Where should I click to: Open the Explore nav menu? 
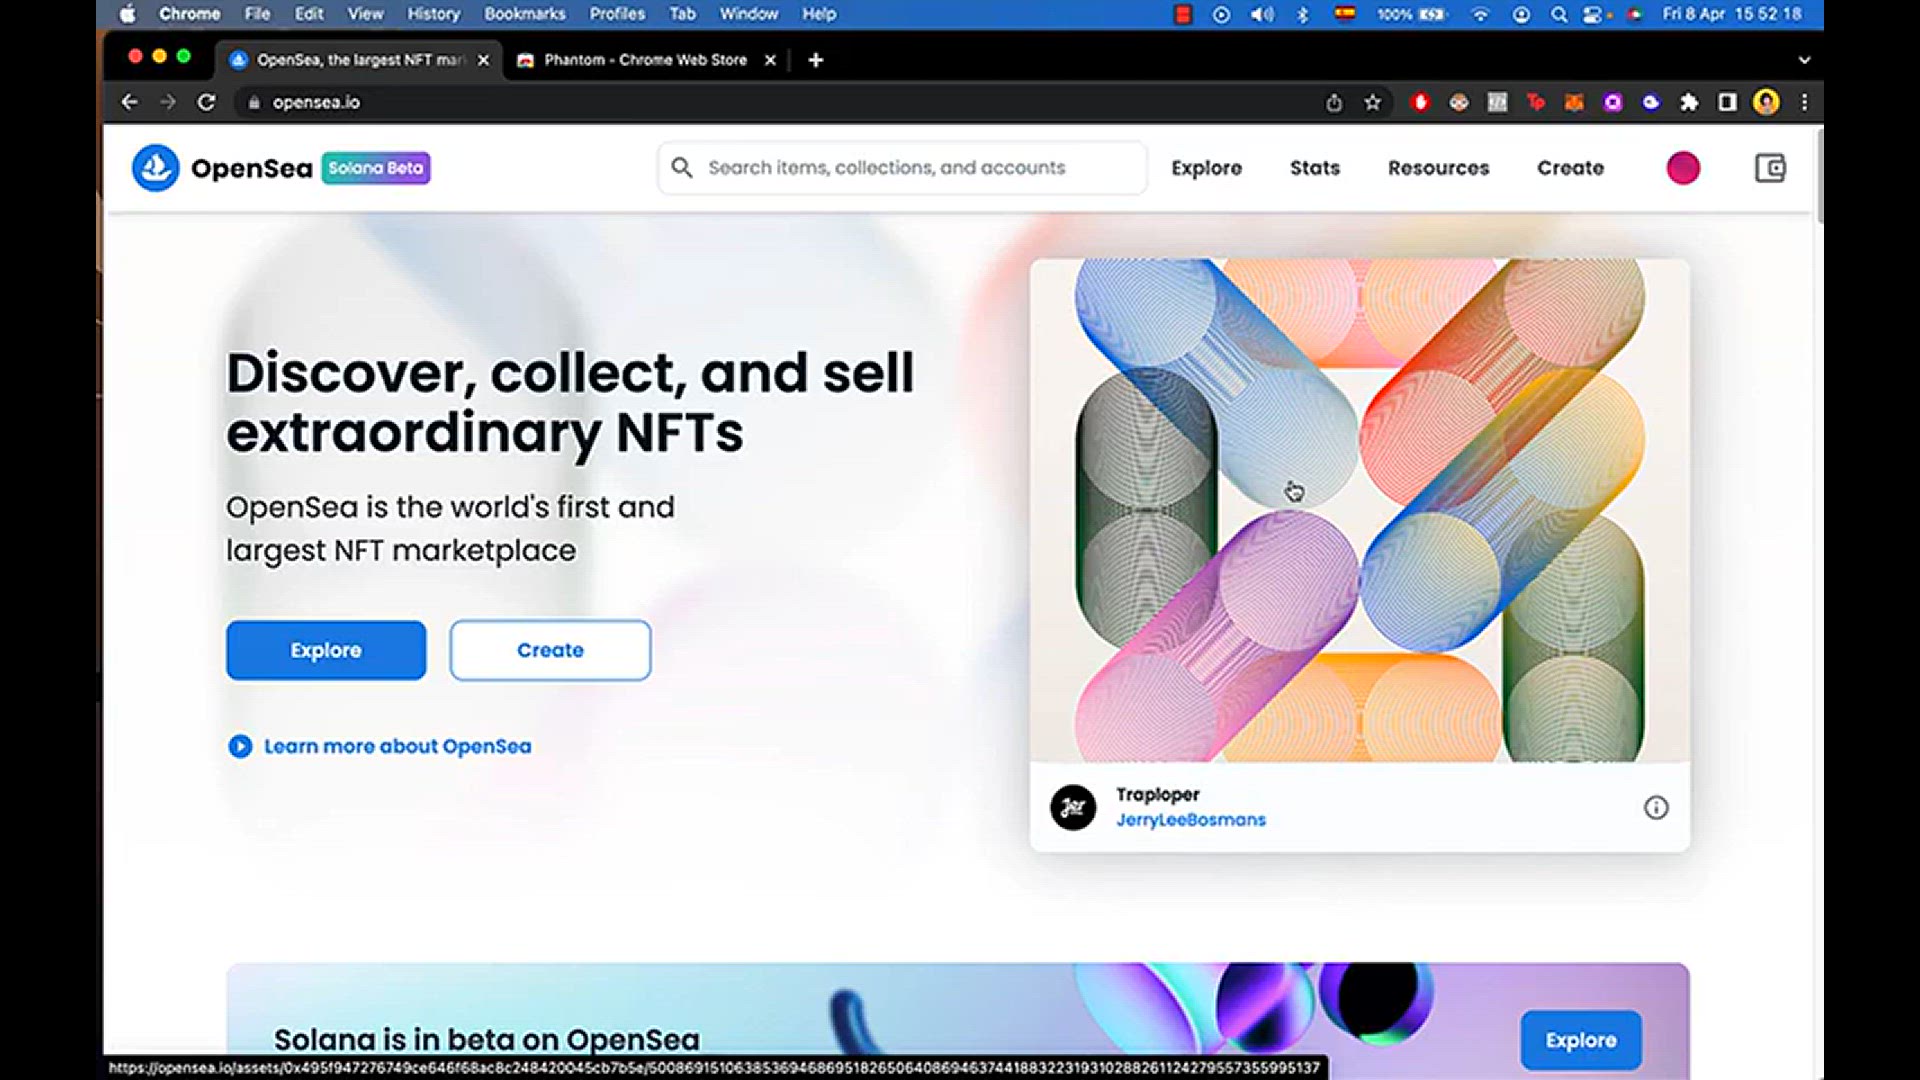click(1206, 168)
